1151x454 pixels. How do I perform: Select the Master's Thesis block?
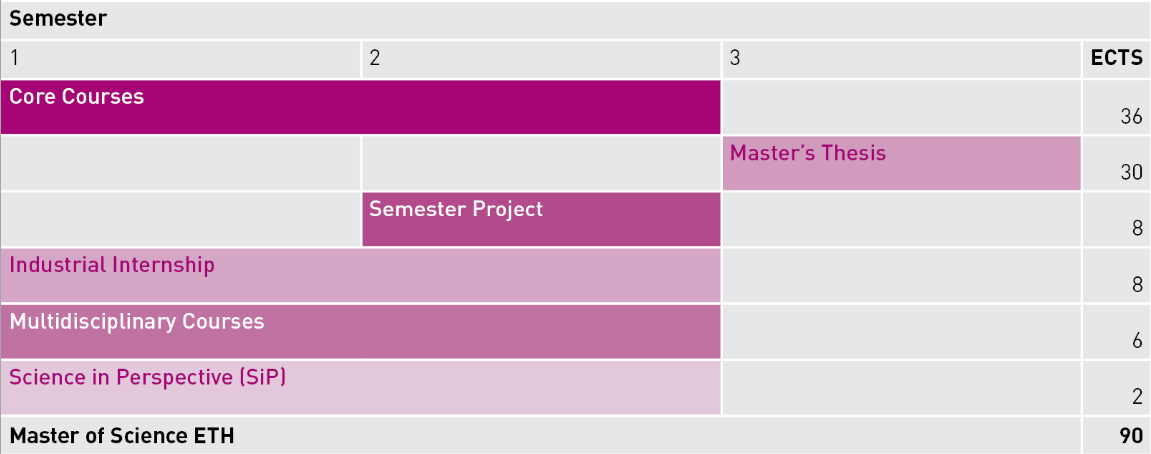pos(901,163)
